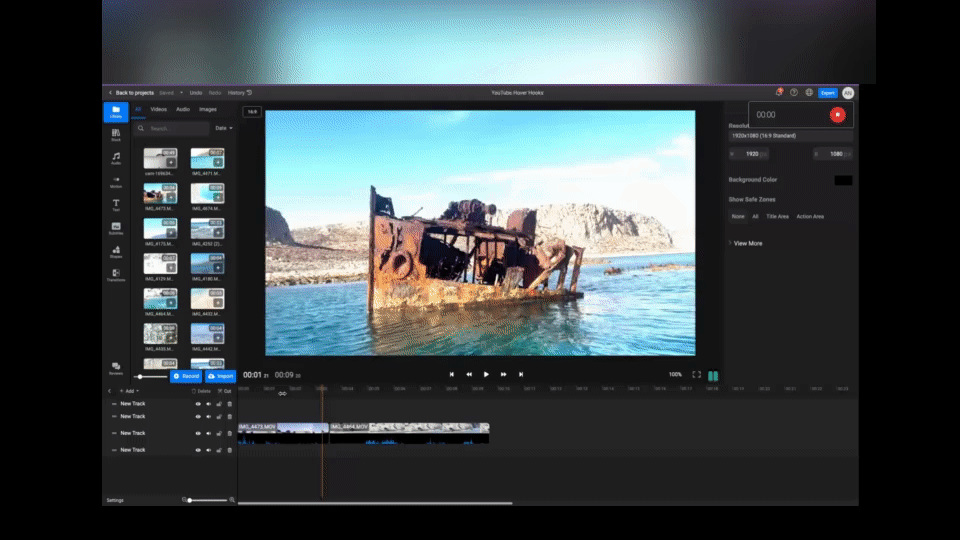This screenshot has height=540, width=960.
Task: Switch to the Images tab in library
Action: tap(208, 109)
